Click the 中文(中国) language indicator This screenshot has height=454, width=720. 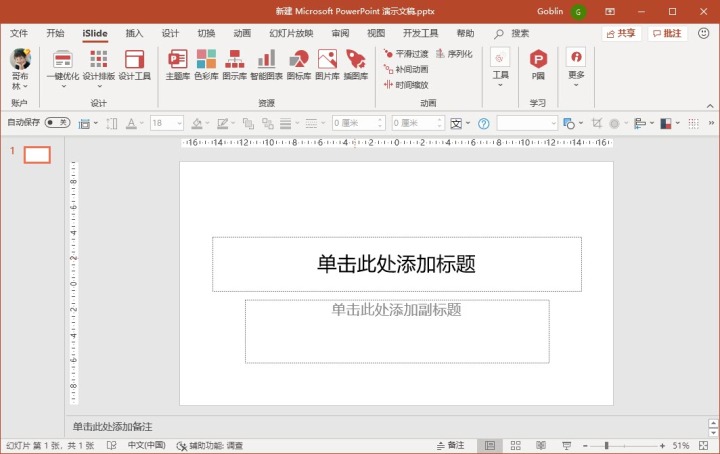tap(146, 446)
